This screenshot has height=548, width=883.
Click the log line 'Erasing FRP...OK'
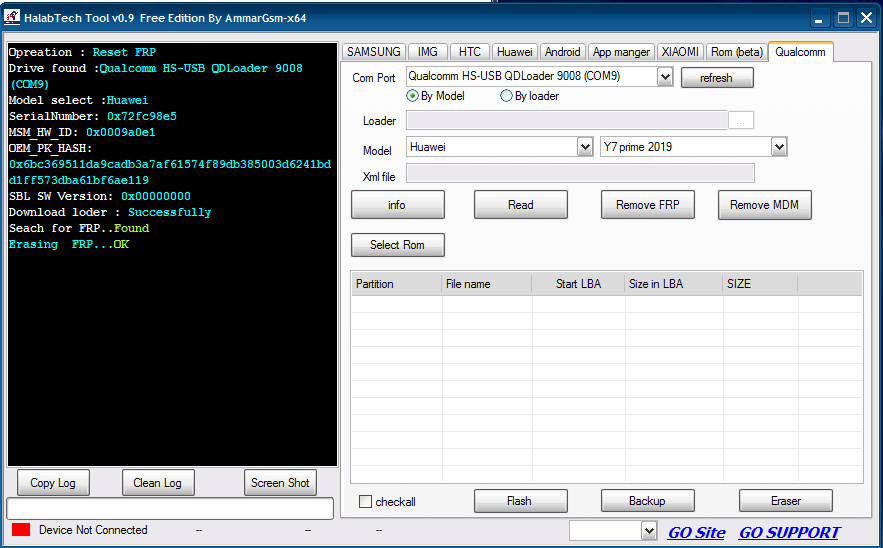pyautogui.click(x=69, y=244)
